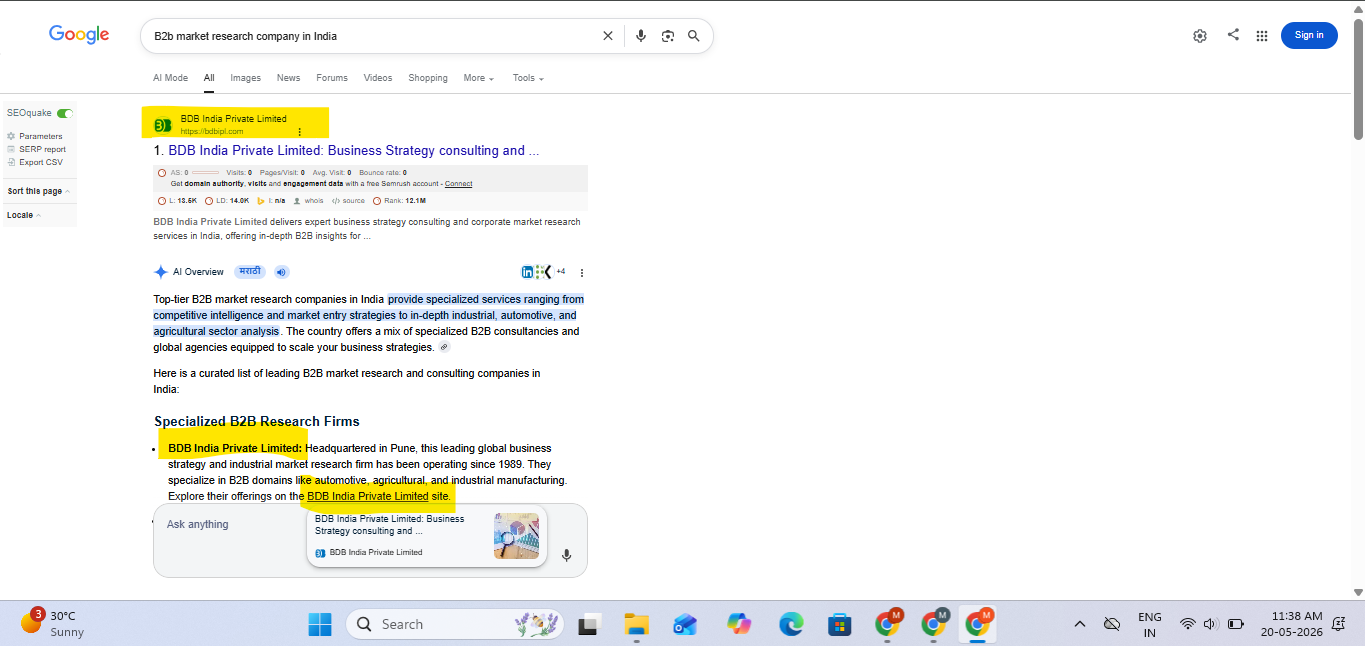Open Windows Start menu
This screenshot has height=646, width=1365.
pyautogui.click(x=320, y=624)
